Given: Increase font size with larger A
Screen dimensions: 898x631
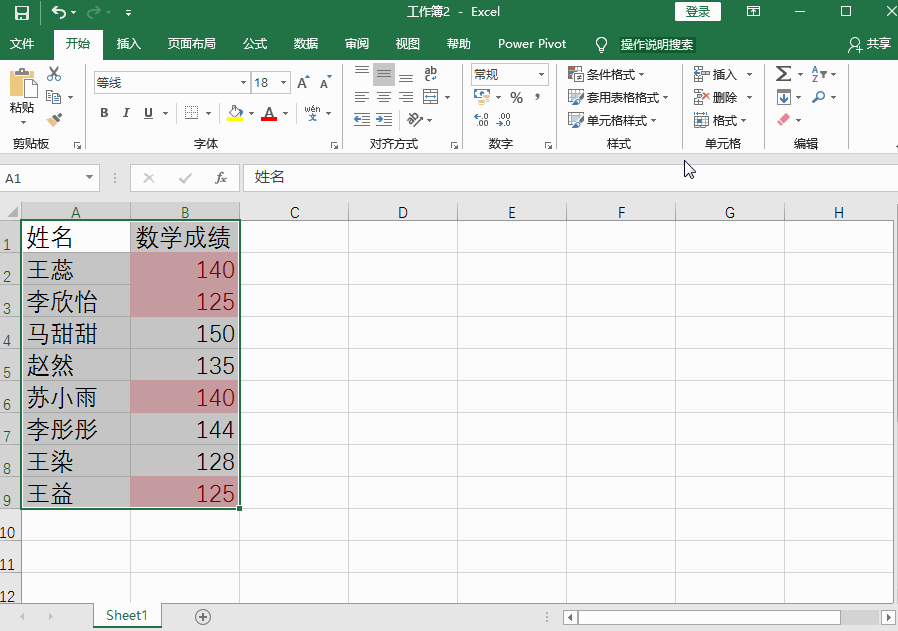Looking at the screenshot, I should [x=304, y=82].
